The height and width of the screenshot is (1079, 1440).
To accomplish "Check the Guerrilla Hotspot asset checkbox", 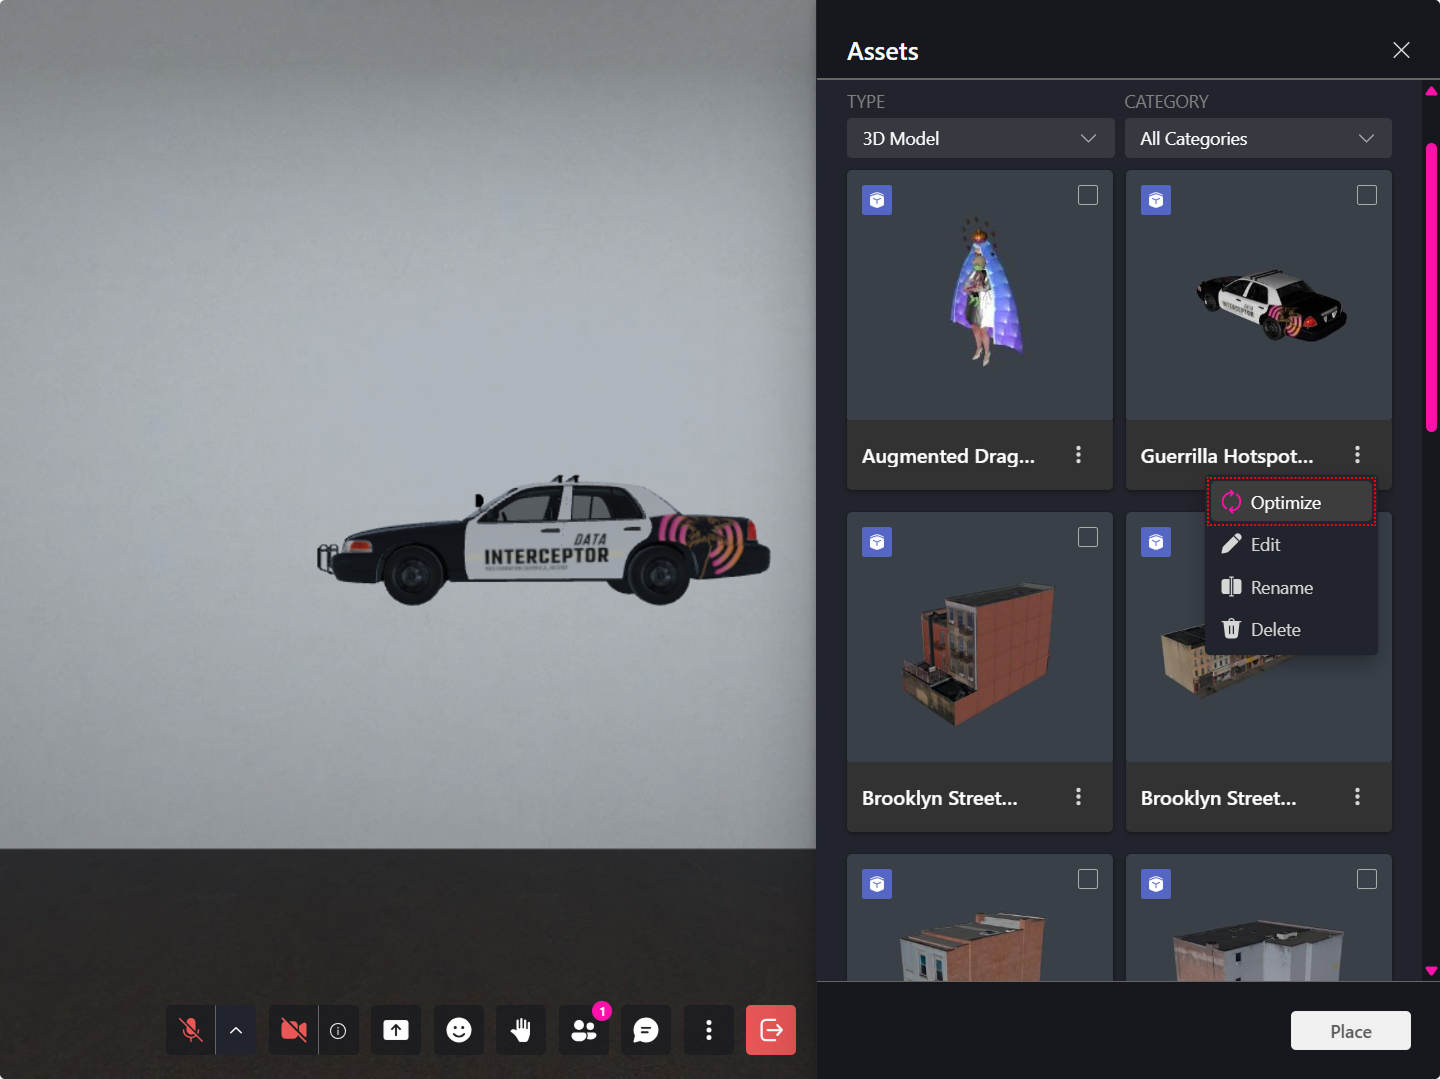I will pos(1367,195).
